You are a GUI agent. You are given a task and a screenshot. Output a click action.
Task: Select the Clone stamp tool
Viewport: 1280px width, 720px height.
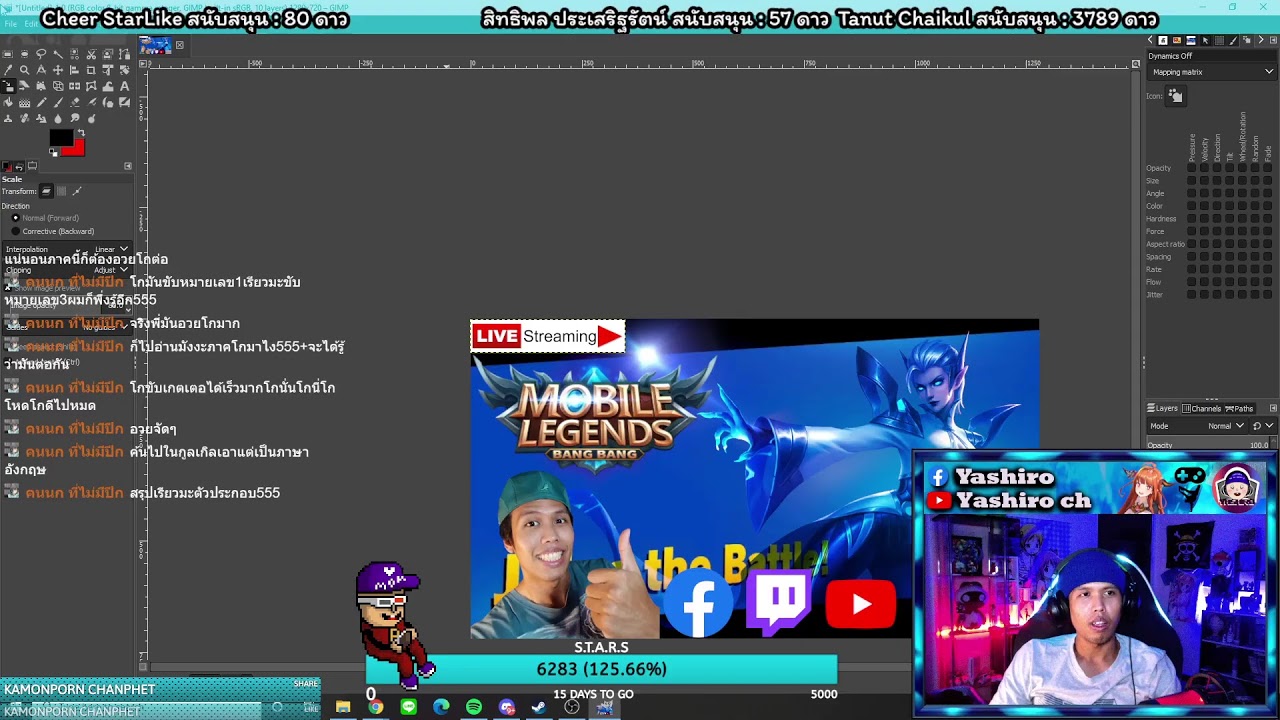click(8, 118)
